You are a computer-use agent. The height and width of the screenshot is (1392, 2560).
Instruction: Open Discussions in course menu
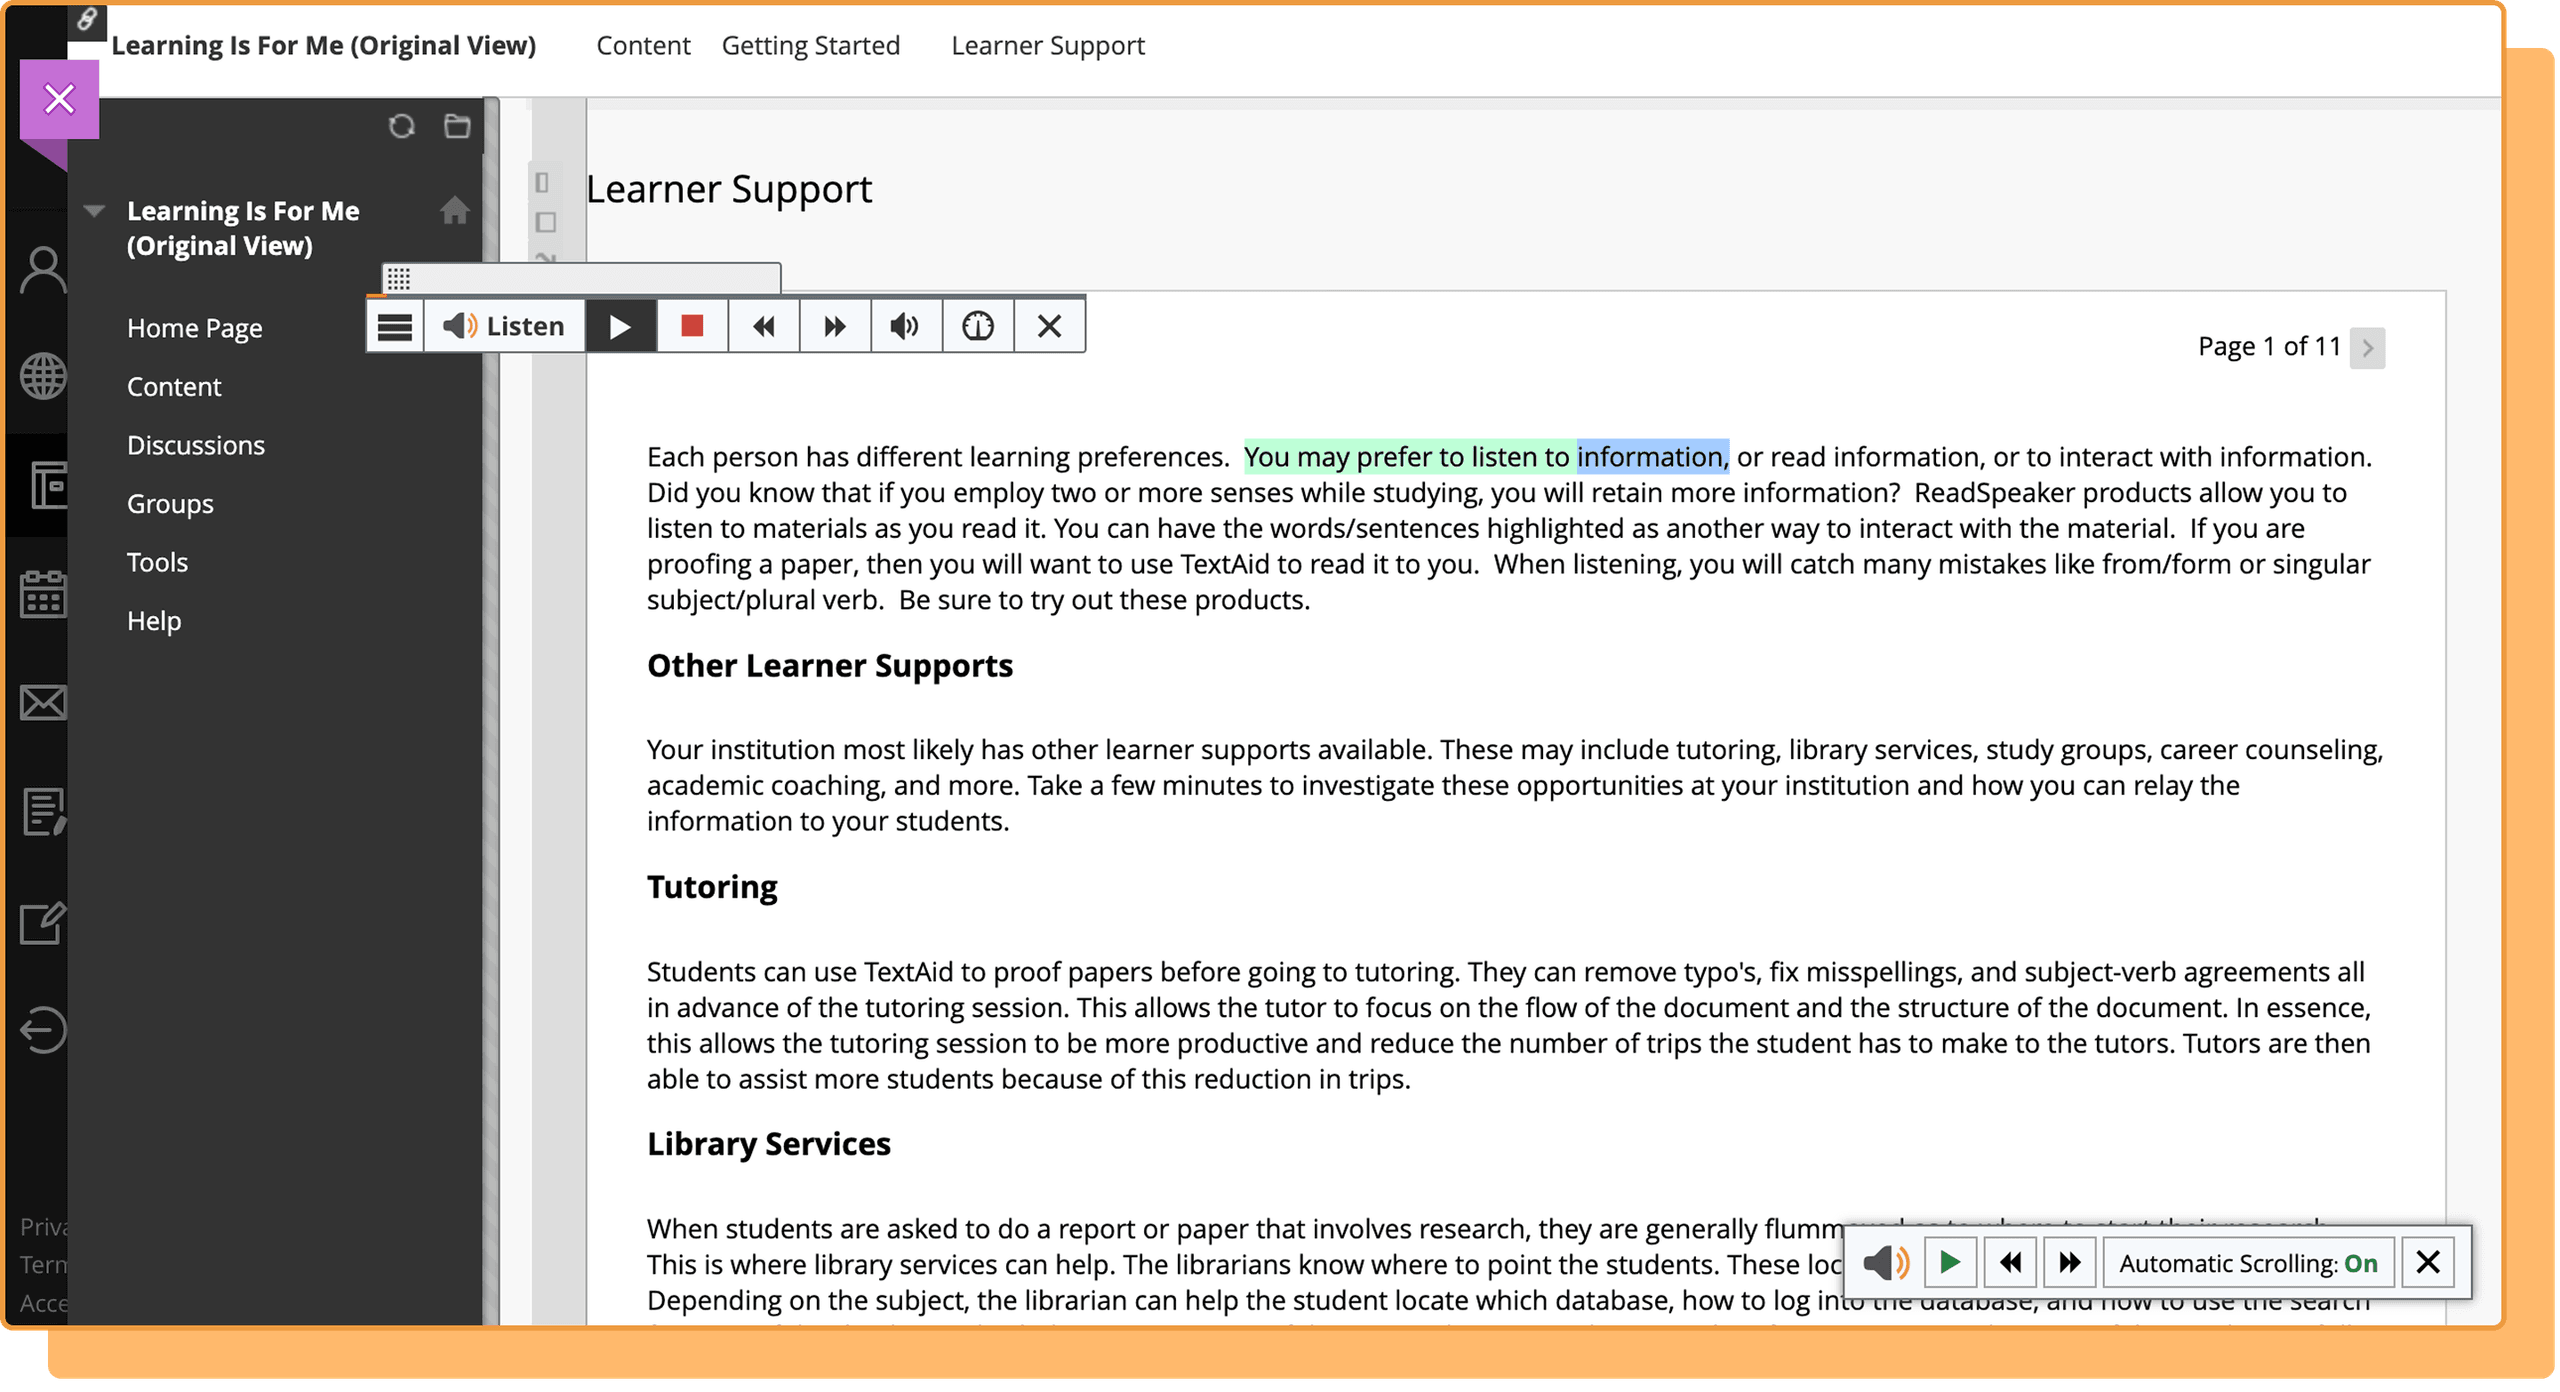click(196, 445)
